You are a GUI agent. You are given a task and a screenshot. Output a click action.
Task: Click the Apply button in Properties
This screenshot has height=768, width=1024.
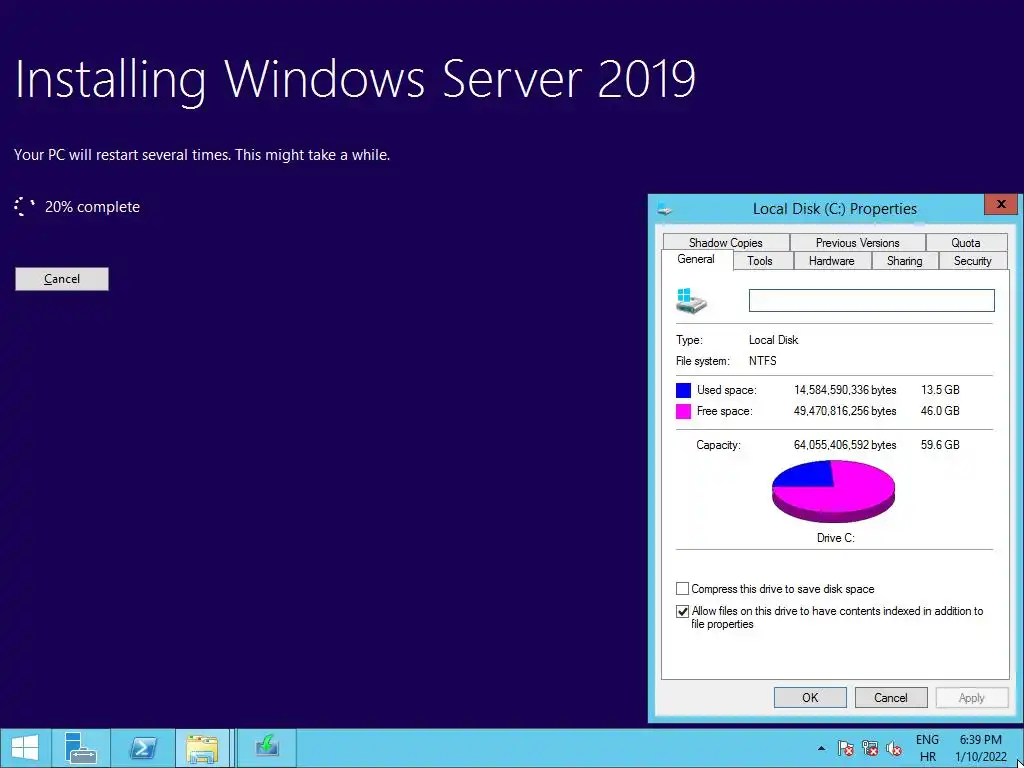971,697
